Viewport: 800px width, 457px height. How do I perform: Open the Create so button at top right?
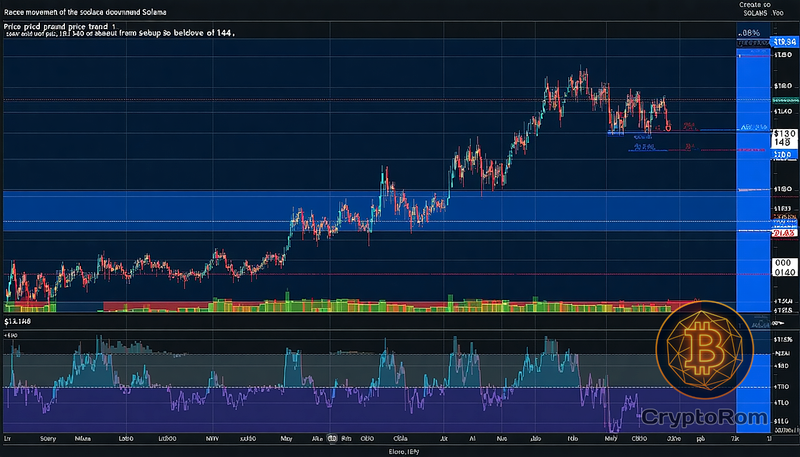pos(756,6)
